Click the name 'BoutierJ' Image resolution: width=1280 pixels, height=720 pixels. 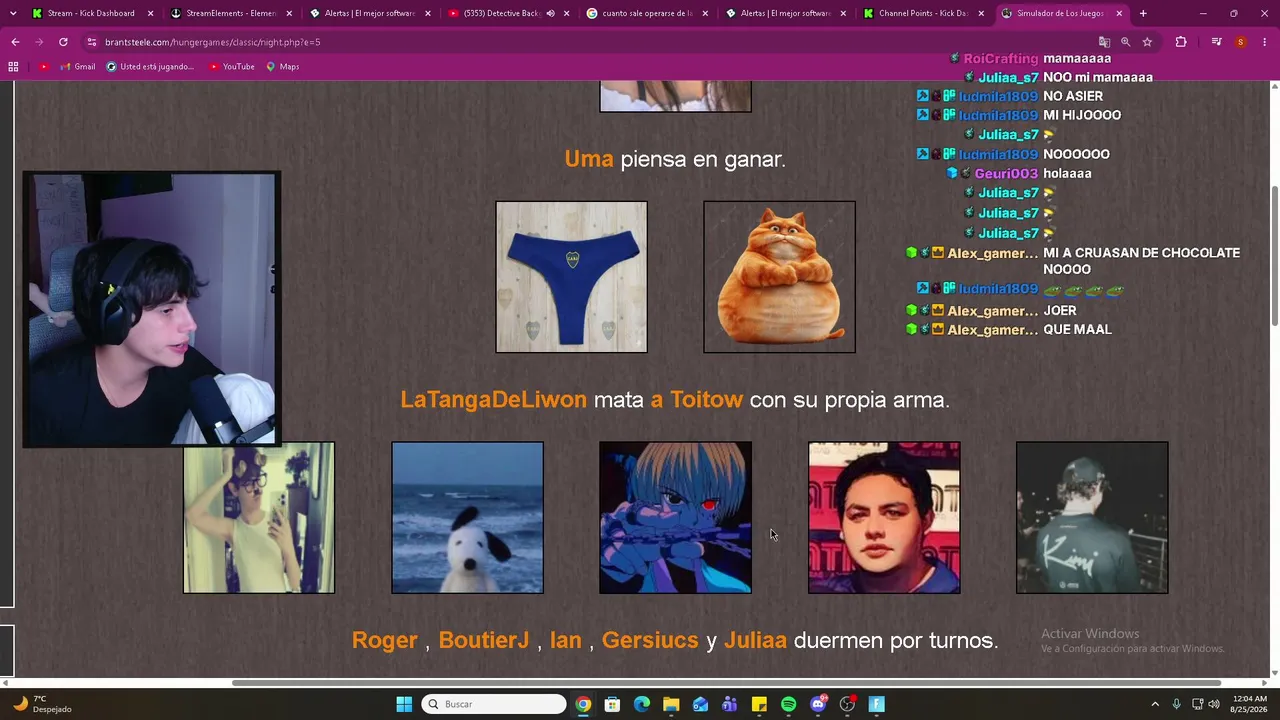pos(483,641)
